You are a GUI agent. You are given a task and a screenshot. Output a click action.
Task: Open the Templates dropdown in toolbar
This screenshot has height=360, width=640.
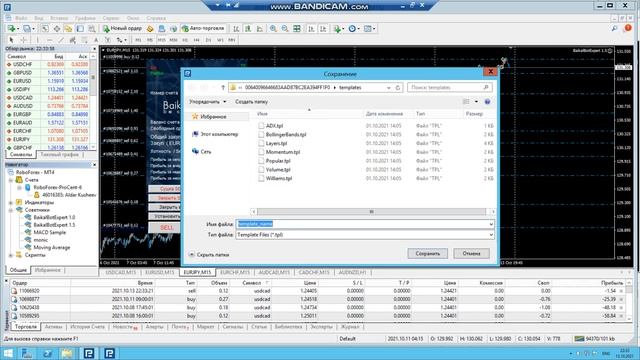click(369, 29)
